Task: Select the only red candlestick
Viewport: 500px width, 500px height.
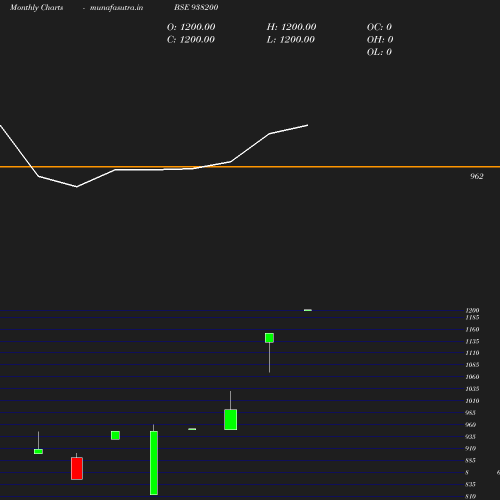Action: [x=77, y=468]
